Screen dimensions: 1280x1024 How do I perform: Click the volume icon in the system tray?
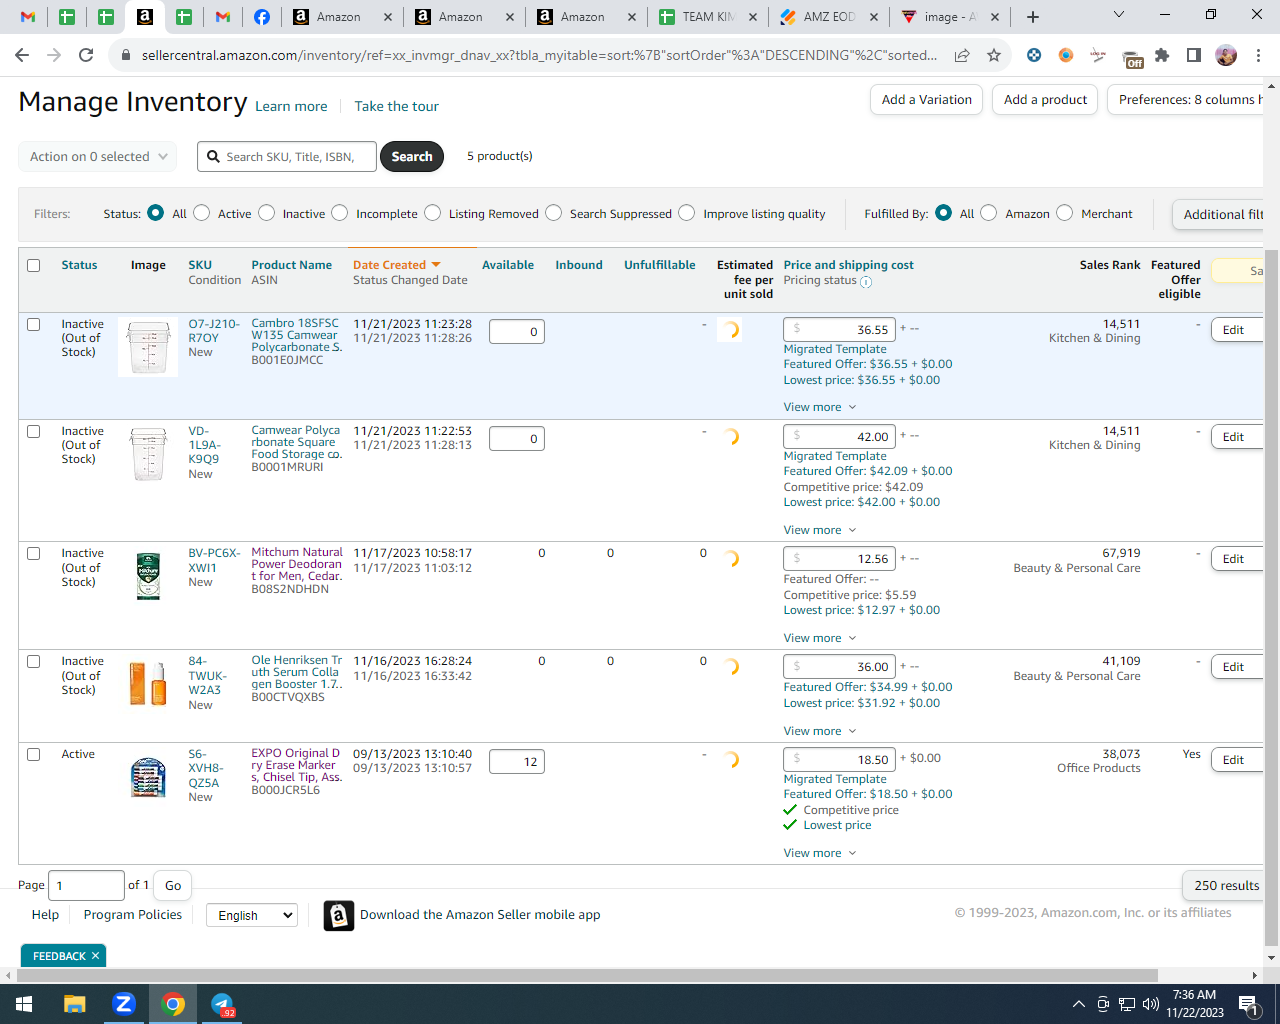pos(1151,1004)
